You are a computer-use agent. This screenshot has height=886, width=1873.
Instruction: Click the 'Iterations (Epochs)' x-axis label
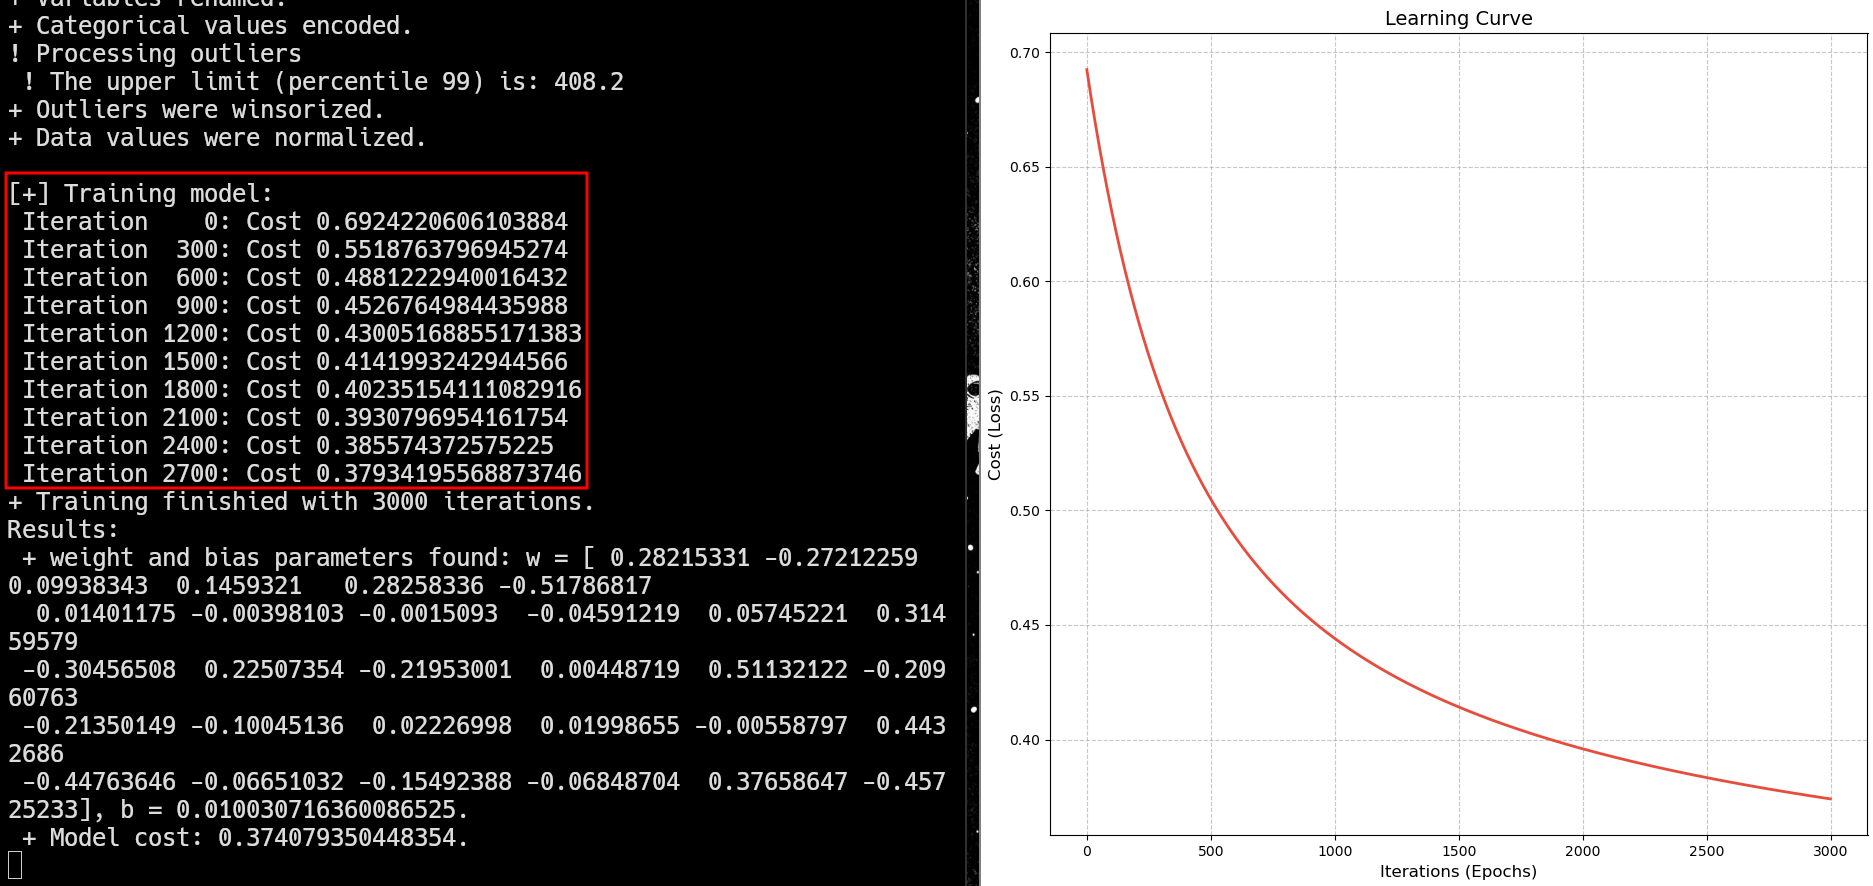[1458, 871]
